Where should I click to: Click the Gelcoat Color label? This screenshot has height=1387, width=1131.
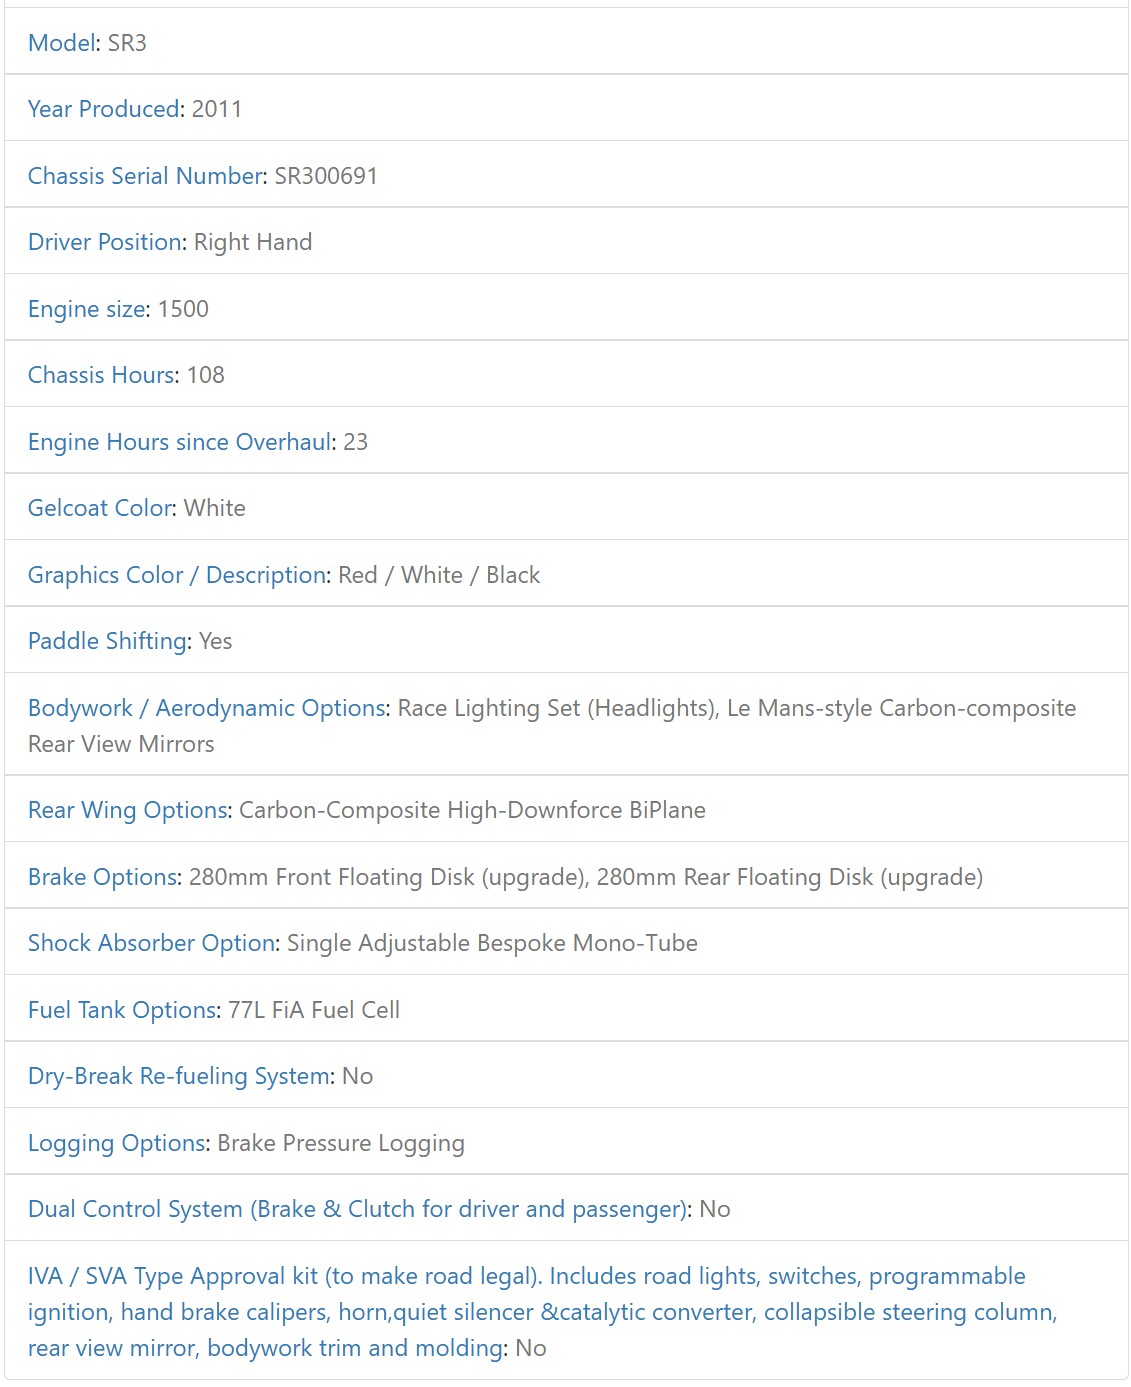click(x=100, y=508)
